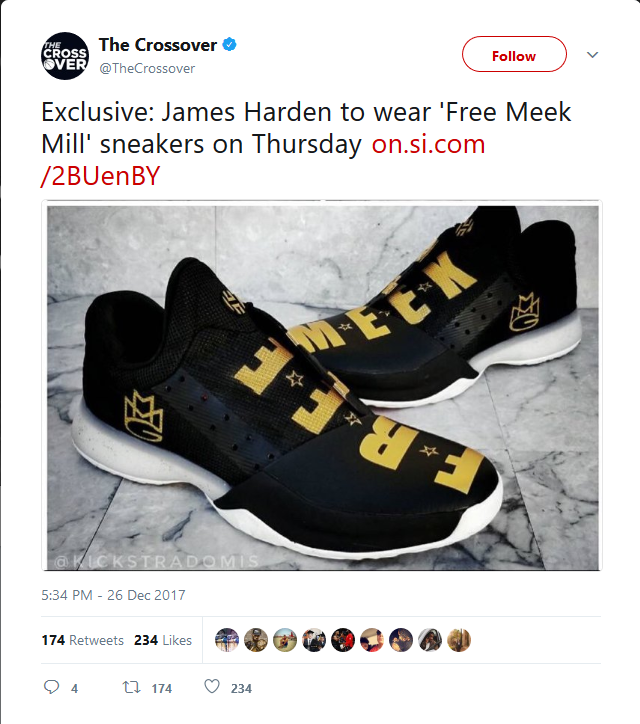The height and width of the screenshot is (724, 640).
Task: Click reply count number 4
Action: pos(74,688)
